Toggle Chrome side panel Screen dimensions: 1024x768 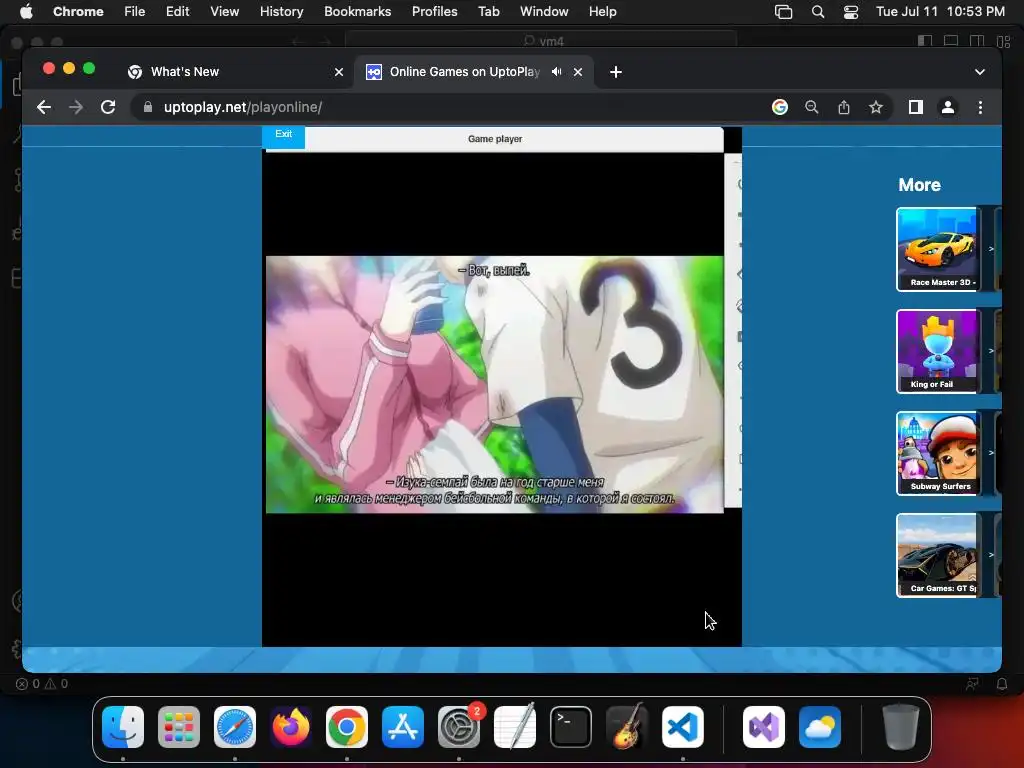[916, 107]
